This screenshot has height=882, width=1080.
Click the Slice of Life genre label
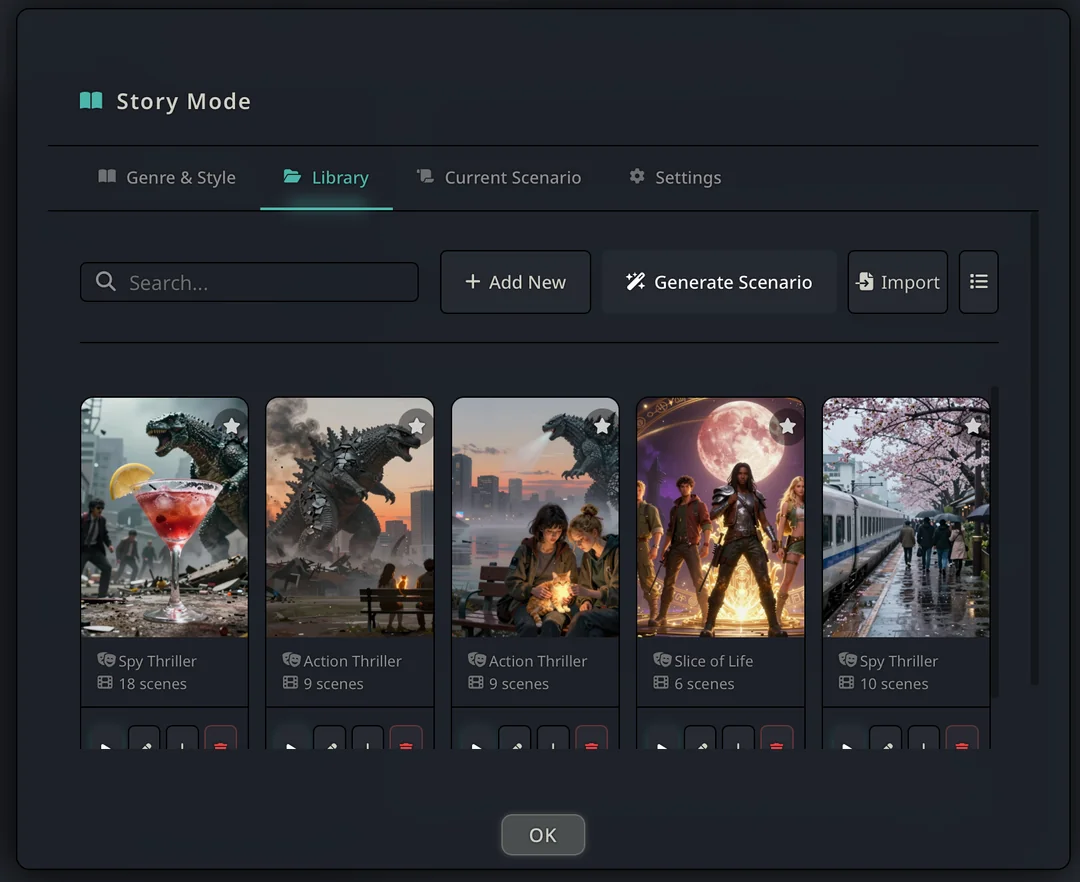(x=714, y=661)
